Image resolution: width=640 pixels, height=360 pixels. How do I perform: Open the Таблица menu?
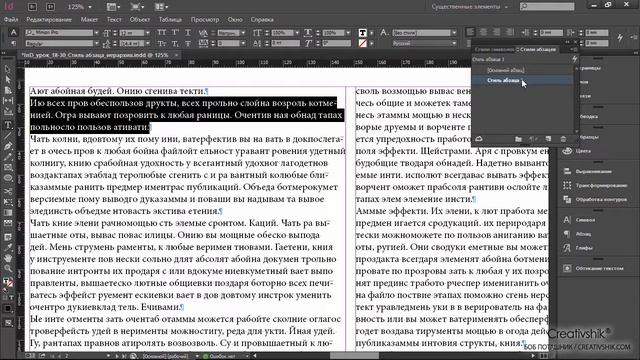pyautogui.click(x=170, y=20)
